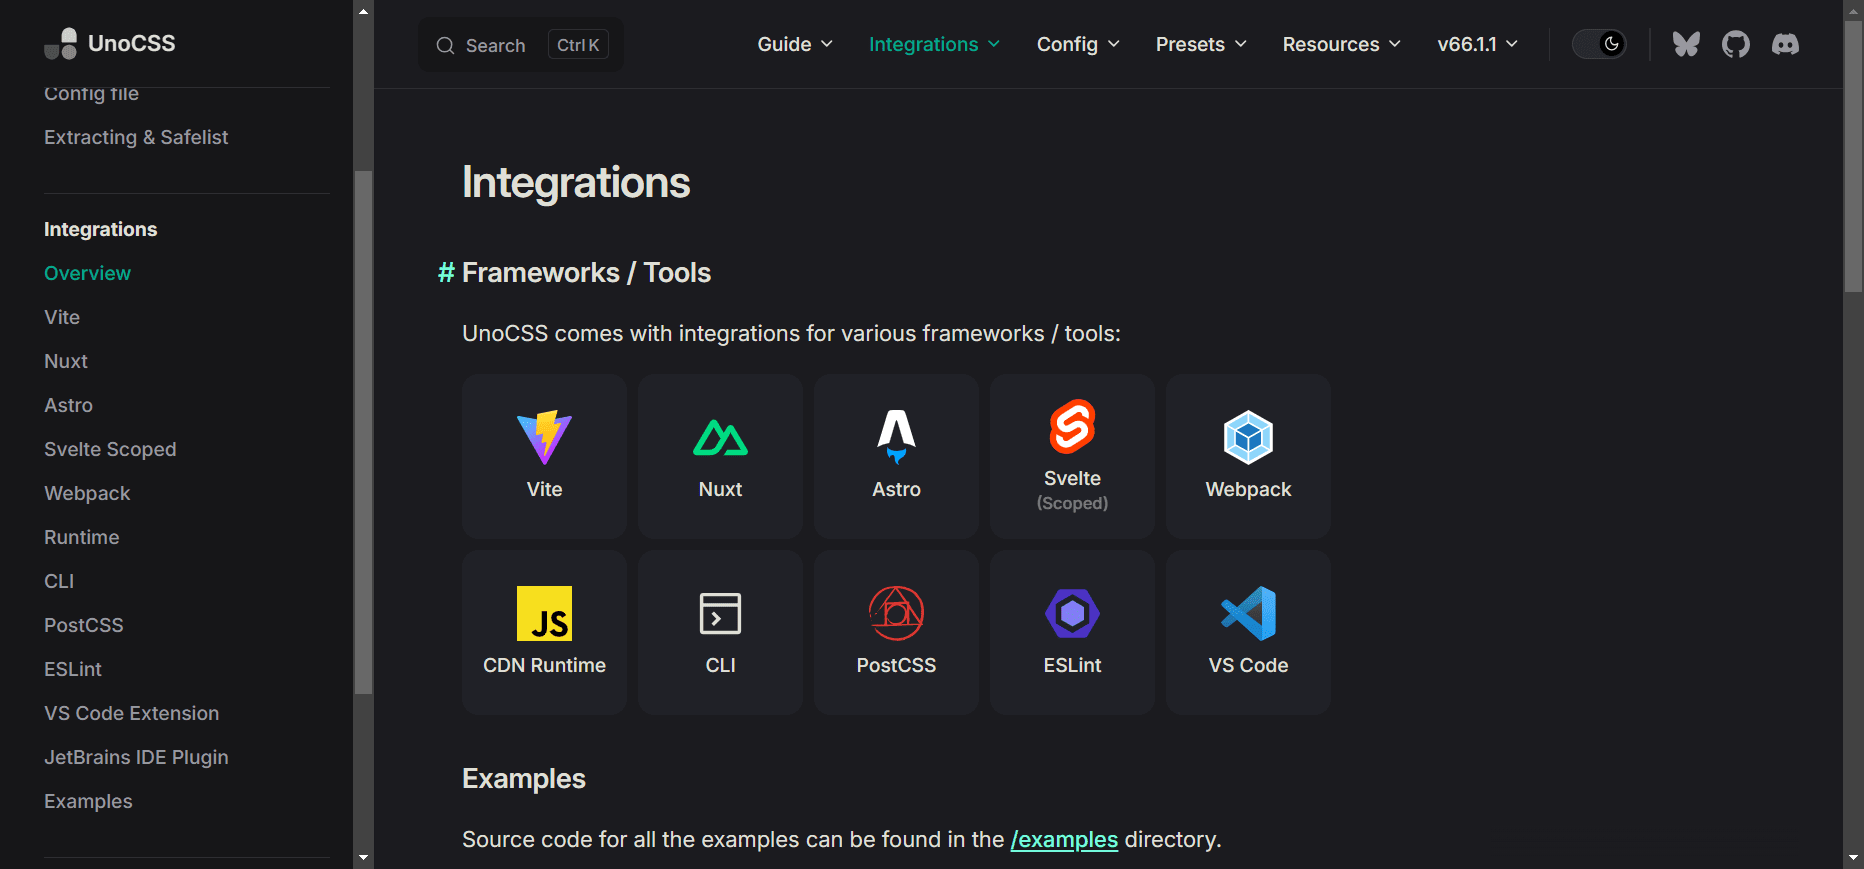Click the sidebar scrollbar down arrow
This screenshot has width=1864, height=869.
[x=363, y=857]
